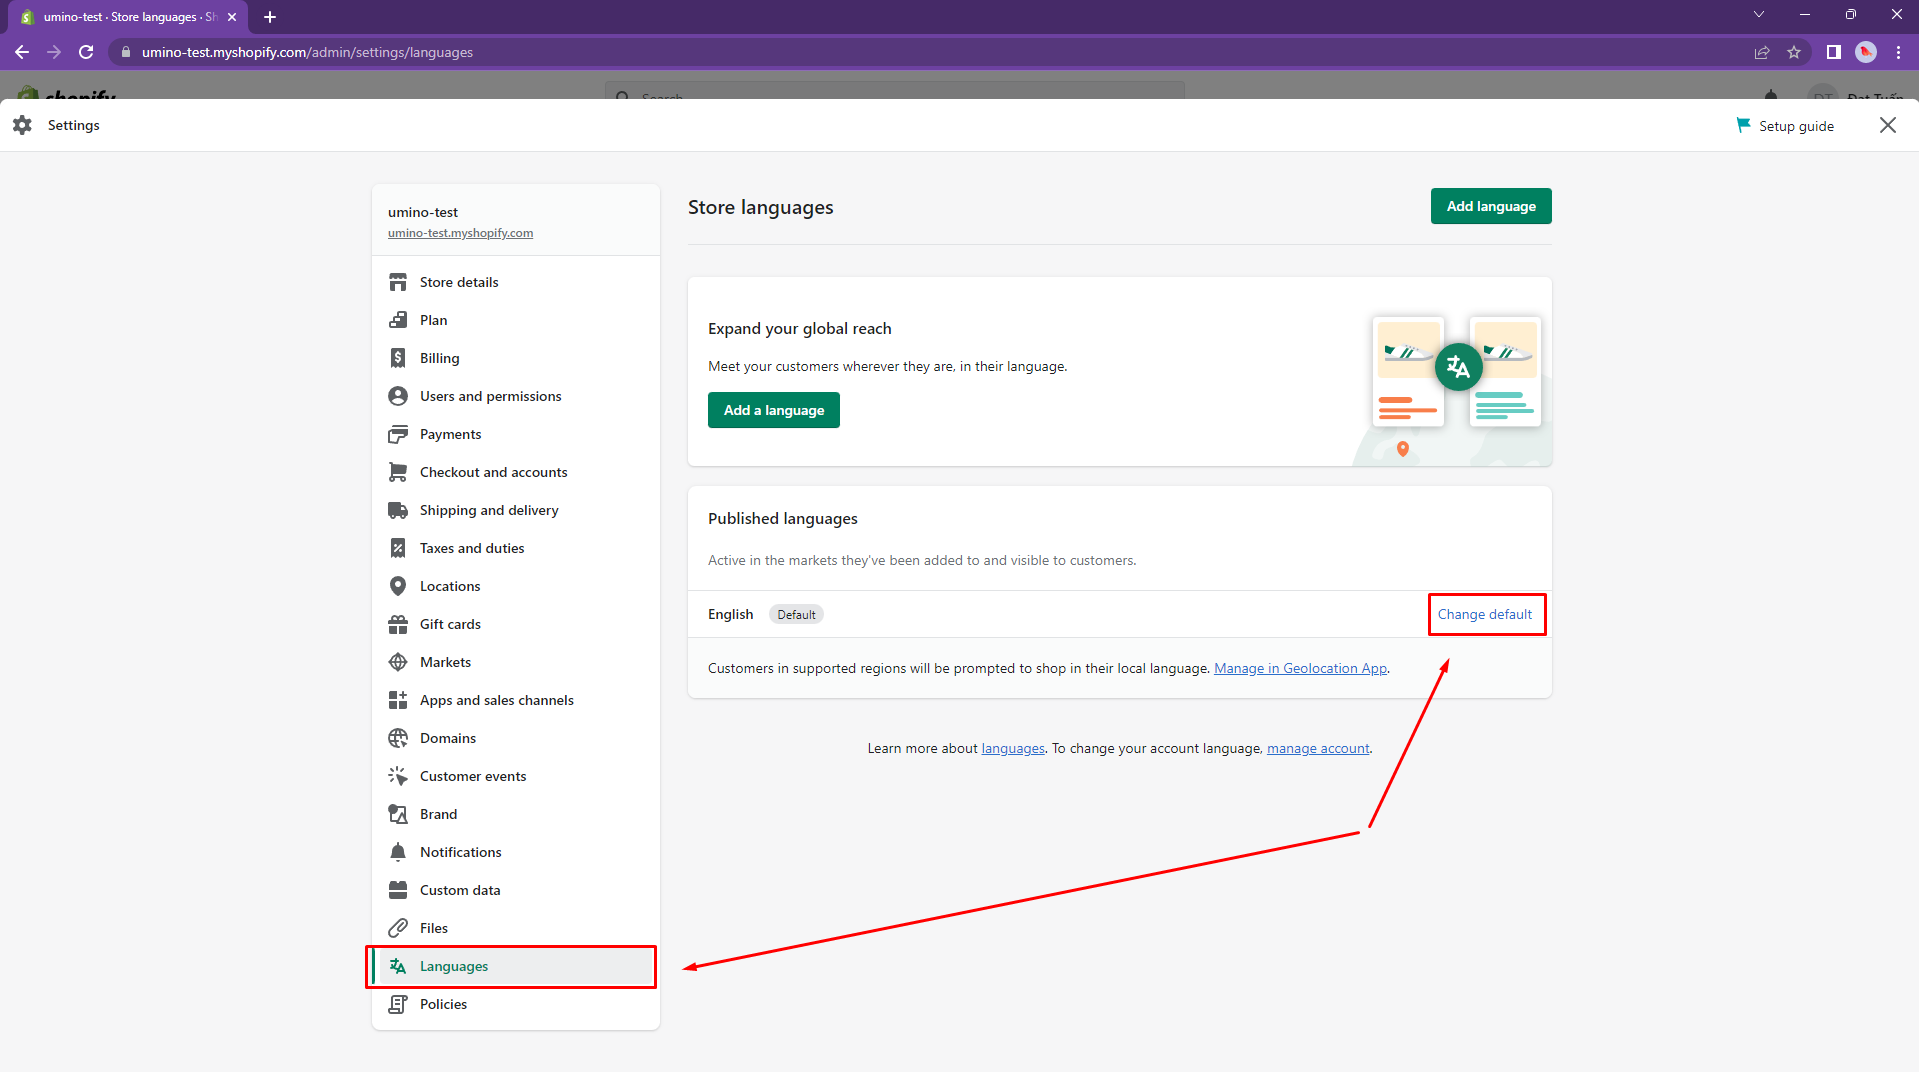Select Policies in the settings sidebar
The image size is (1919, 1072).
[x=443, y=1004]
